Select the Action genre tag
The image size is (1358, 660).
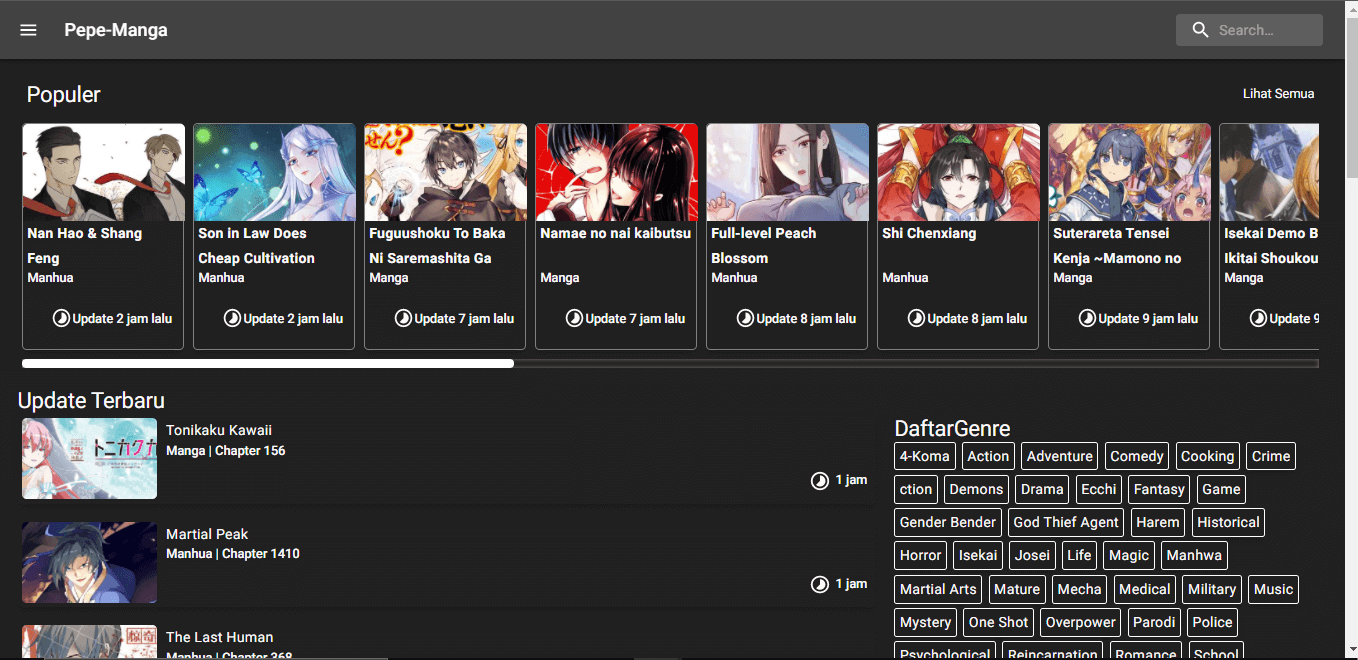click(988, 456)
